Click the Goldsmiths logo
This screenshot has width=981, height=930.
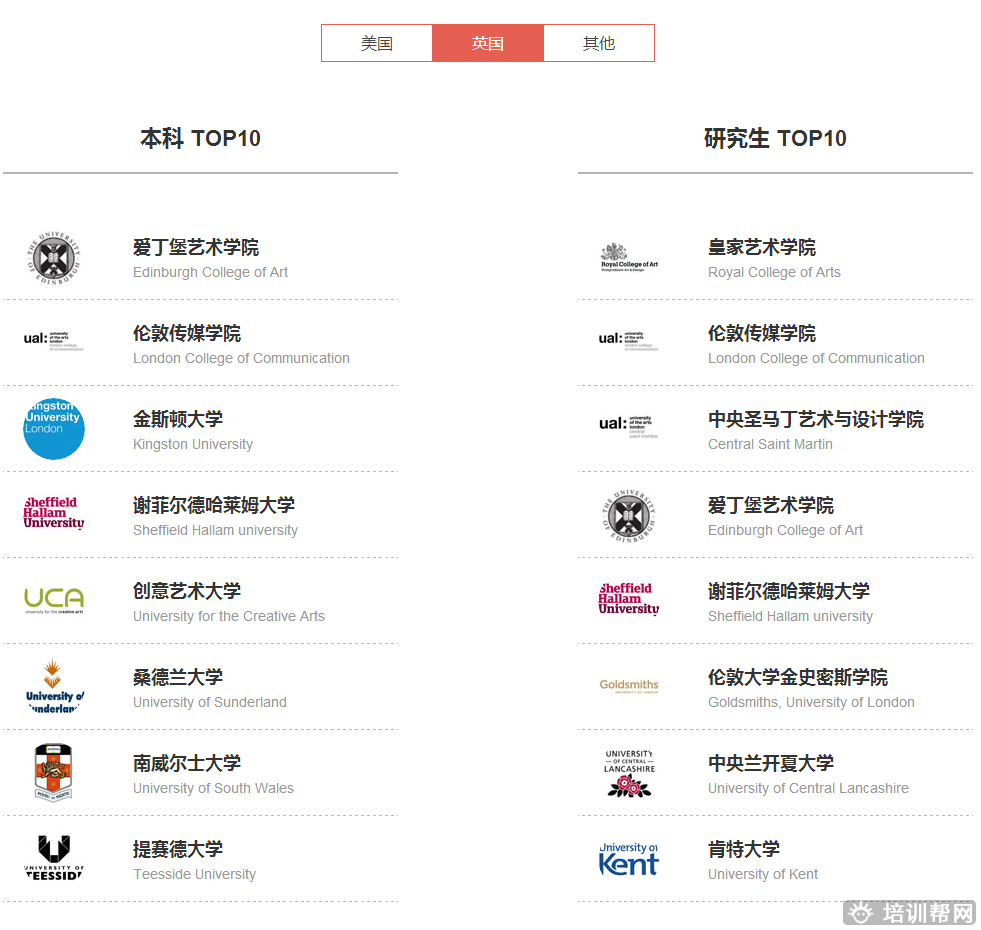click(629, 687)
